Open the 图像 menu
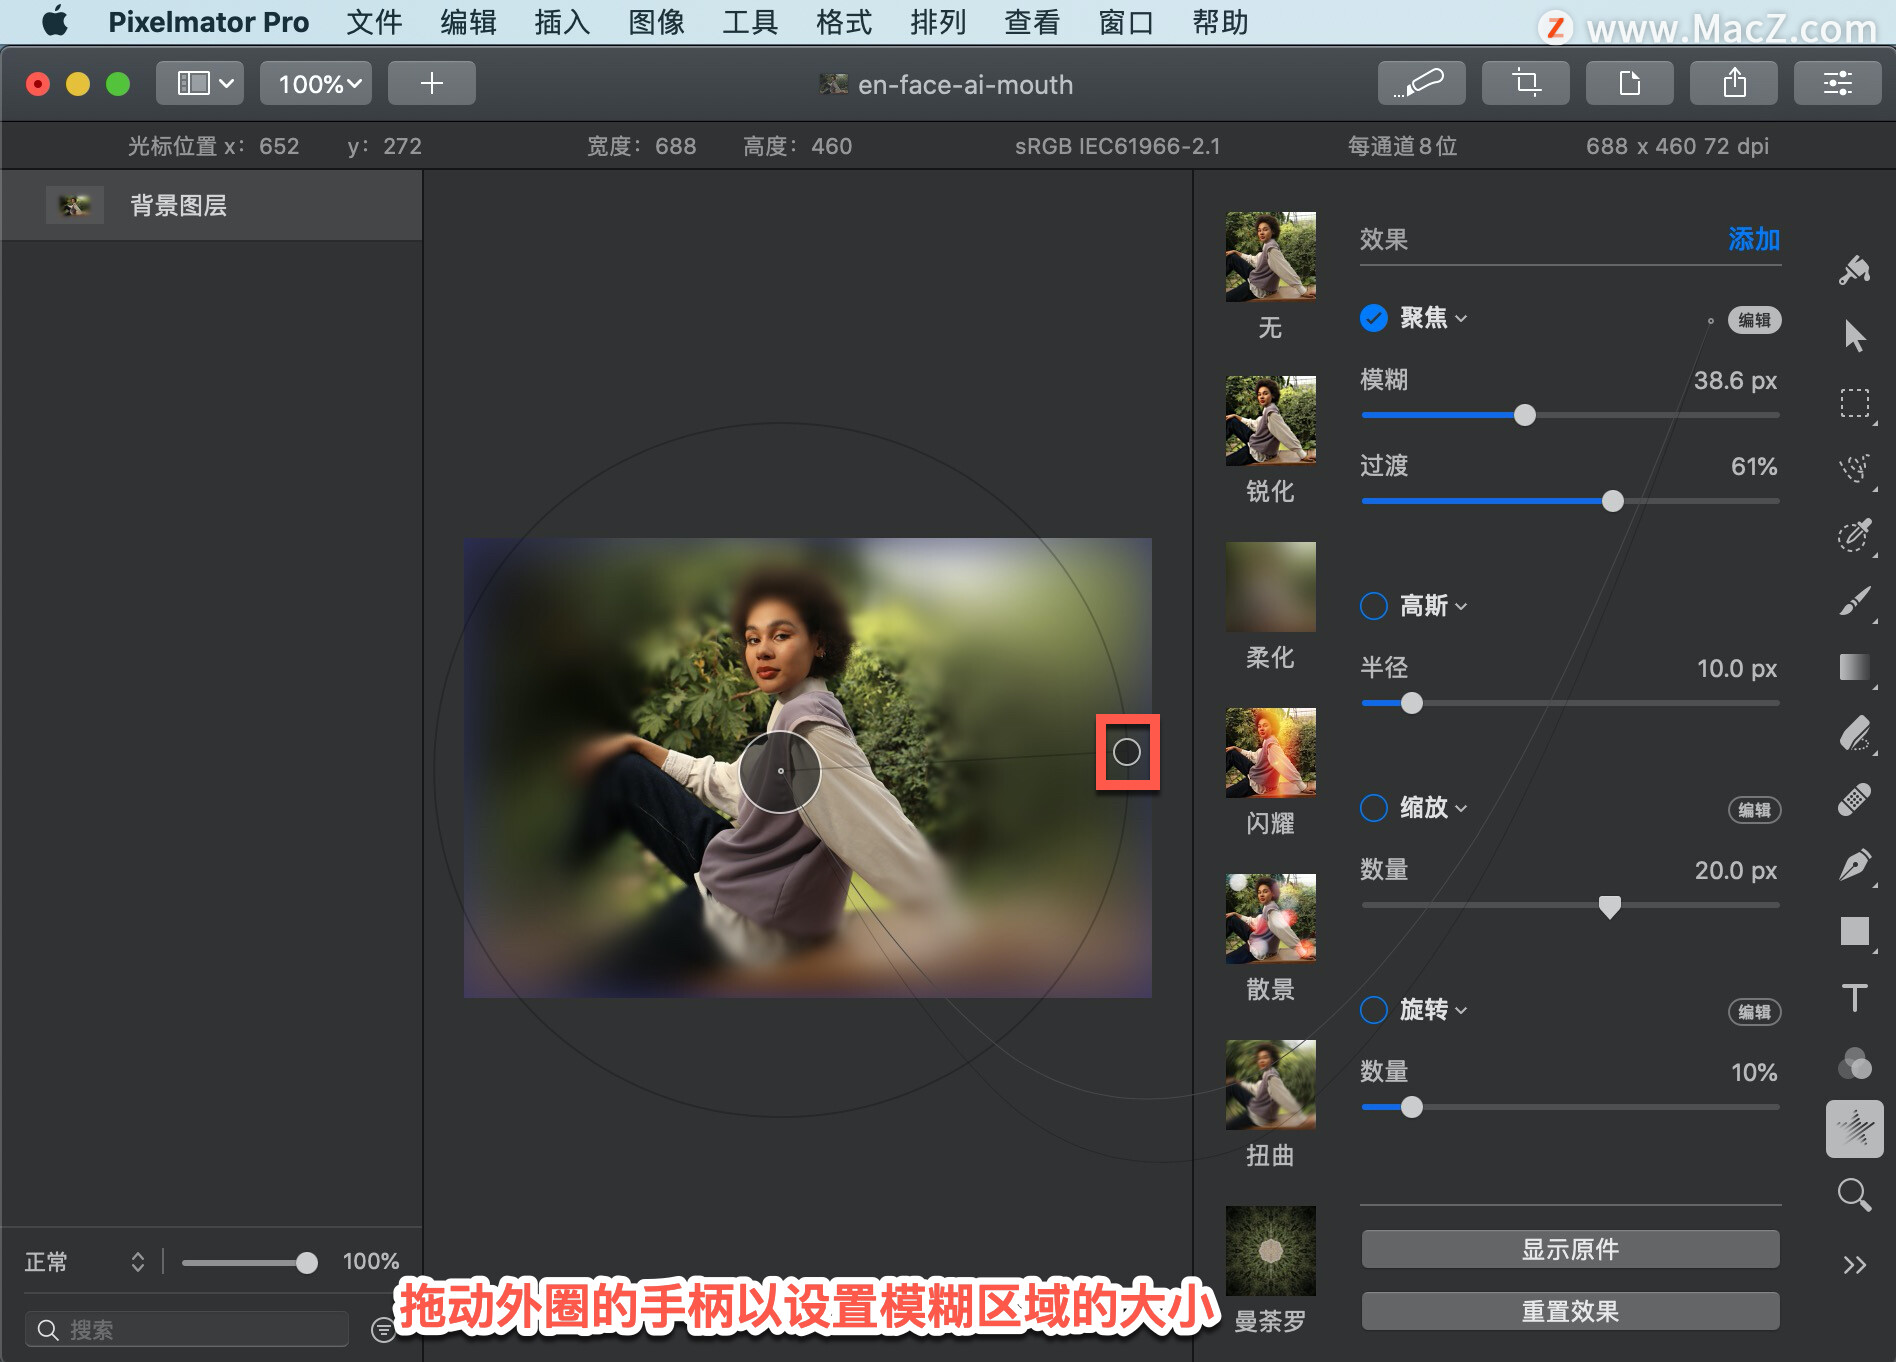Image resolution: width=1896 pixels, height=1362 pixels. 656,22
